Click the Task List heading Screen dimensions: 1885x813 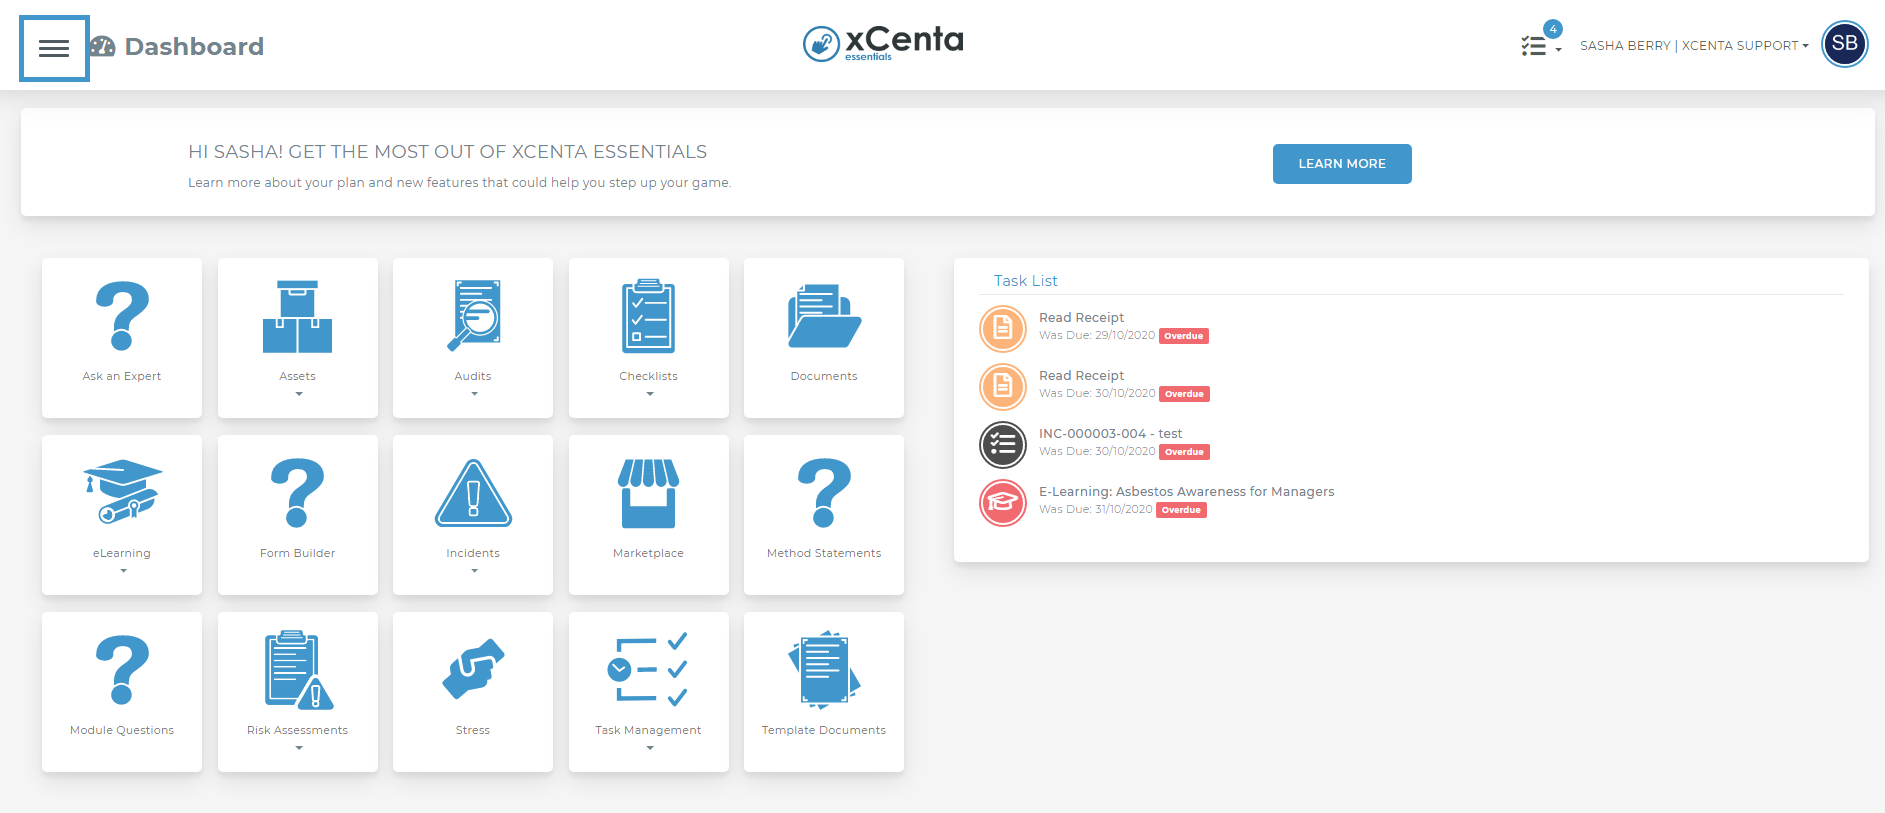pos(1025,281)
